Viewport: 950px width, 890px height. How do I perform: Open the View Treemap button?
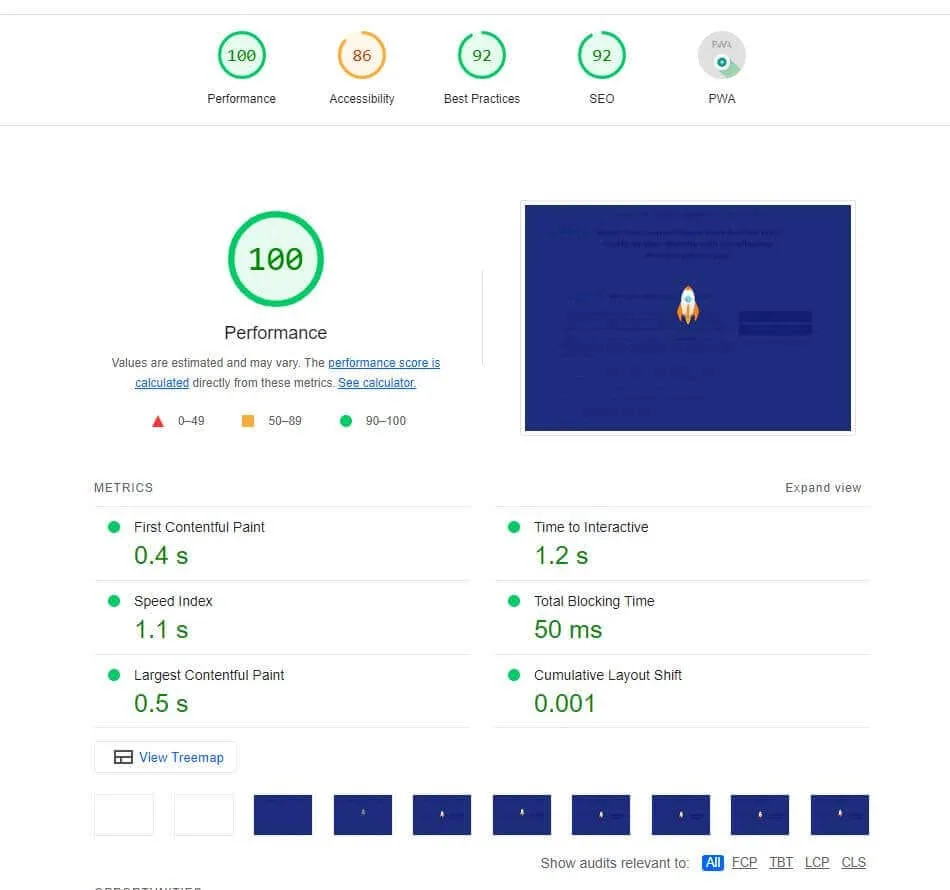pos(165,757)
